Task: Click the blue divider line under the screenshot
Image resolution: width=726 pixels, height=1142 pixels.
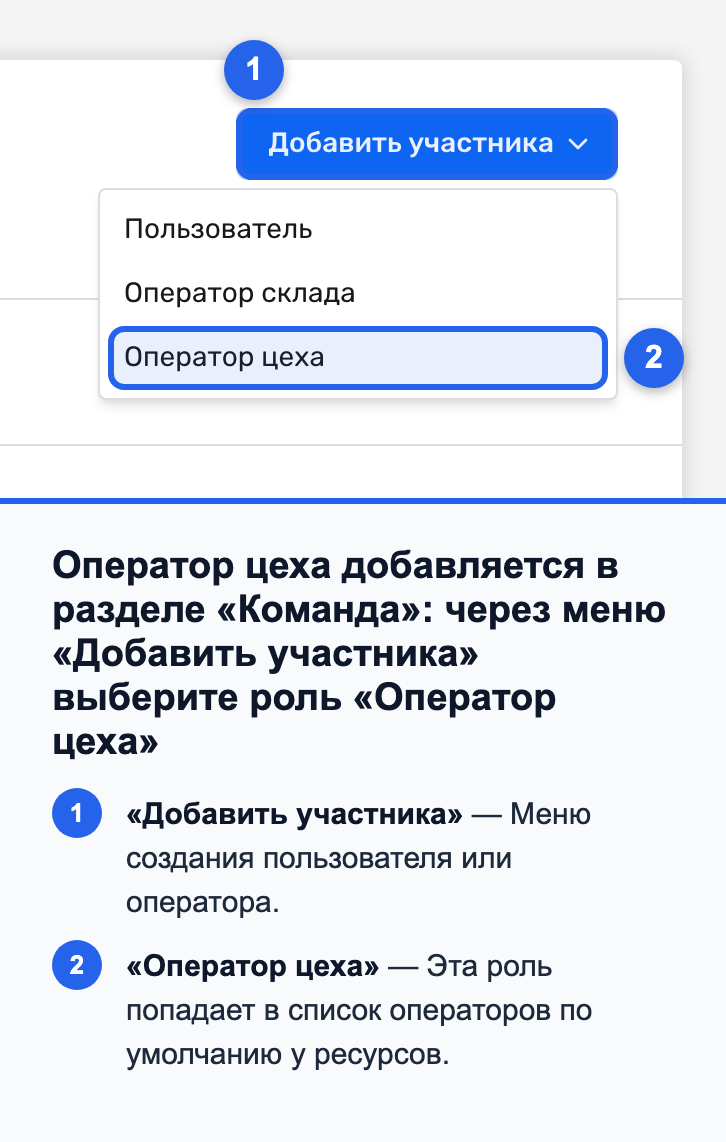Action: (363, 500)
